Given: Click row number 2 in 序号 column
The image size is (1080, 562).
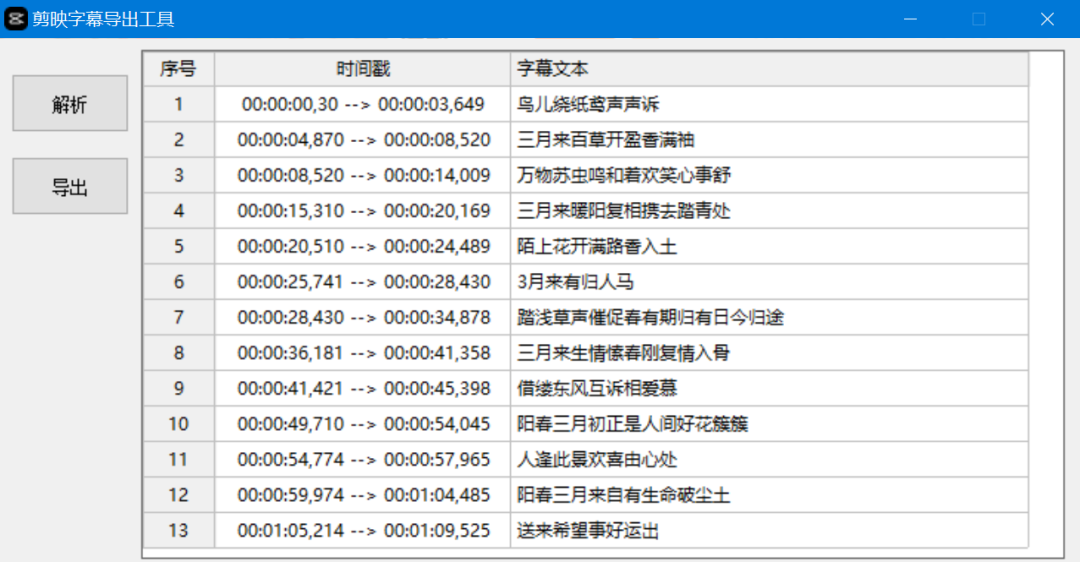Looking at the screenshot, I should point(178,140).
